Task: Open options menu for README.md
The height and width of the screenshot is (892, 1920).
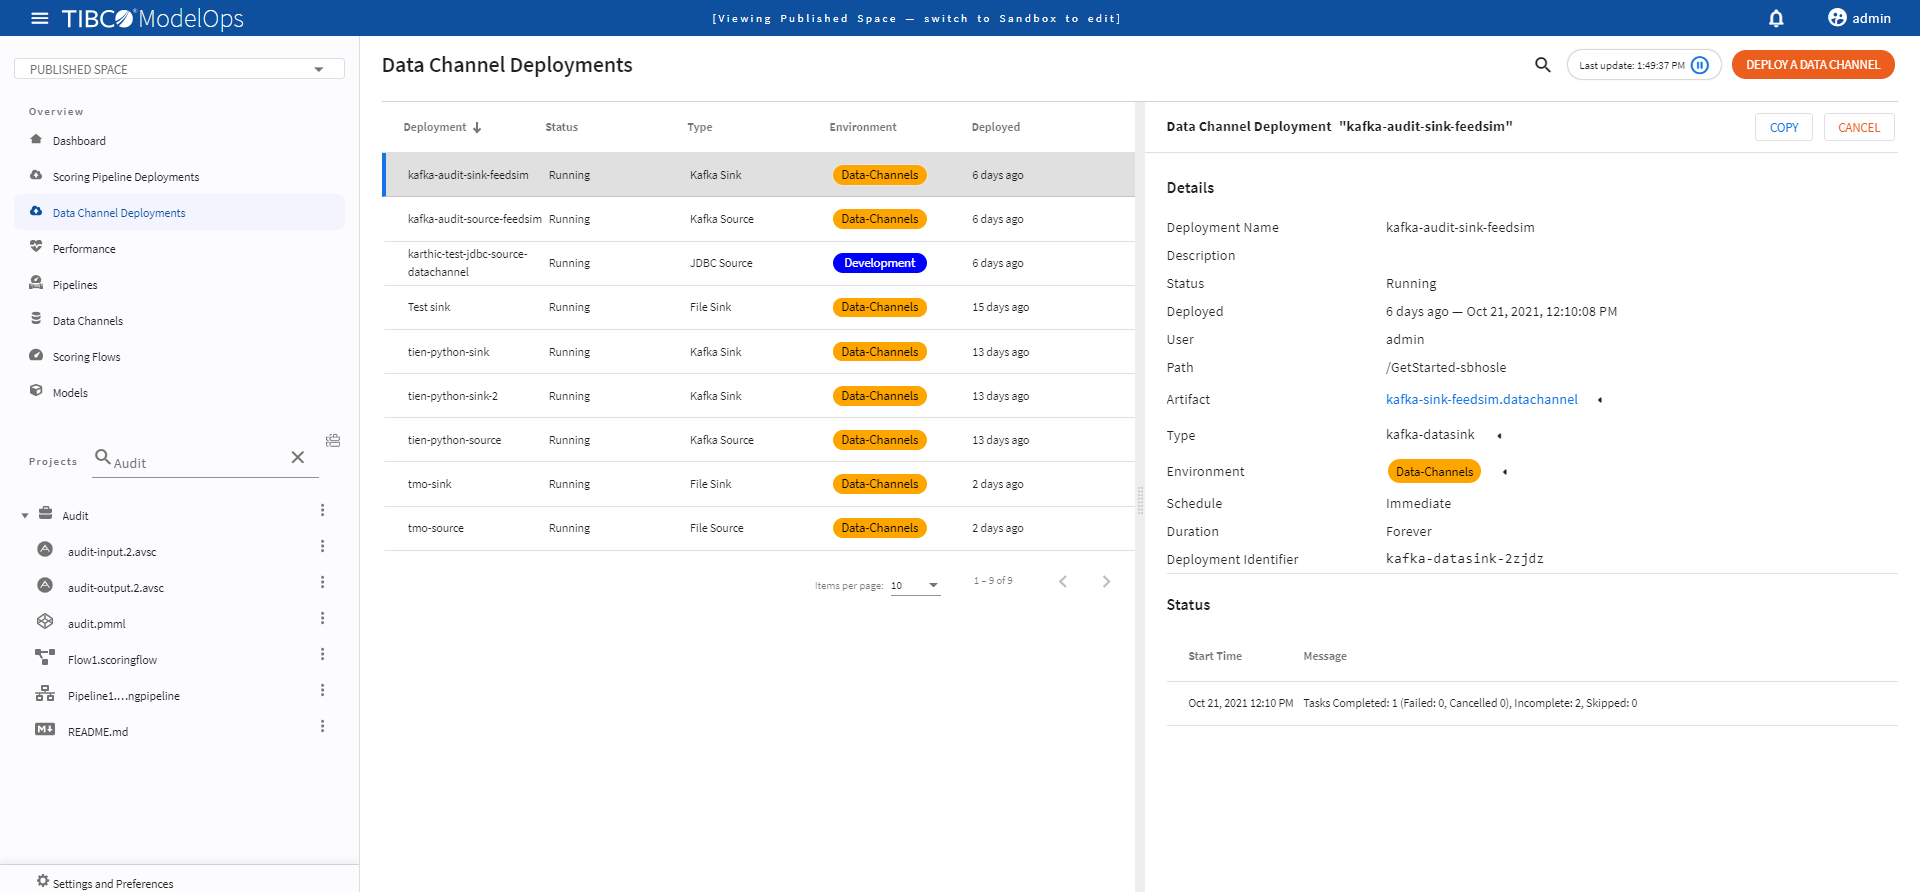Action: click(322, 727)
